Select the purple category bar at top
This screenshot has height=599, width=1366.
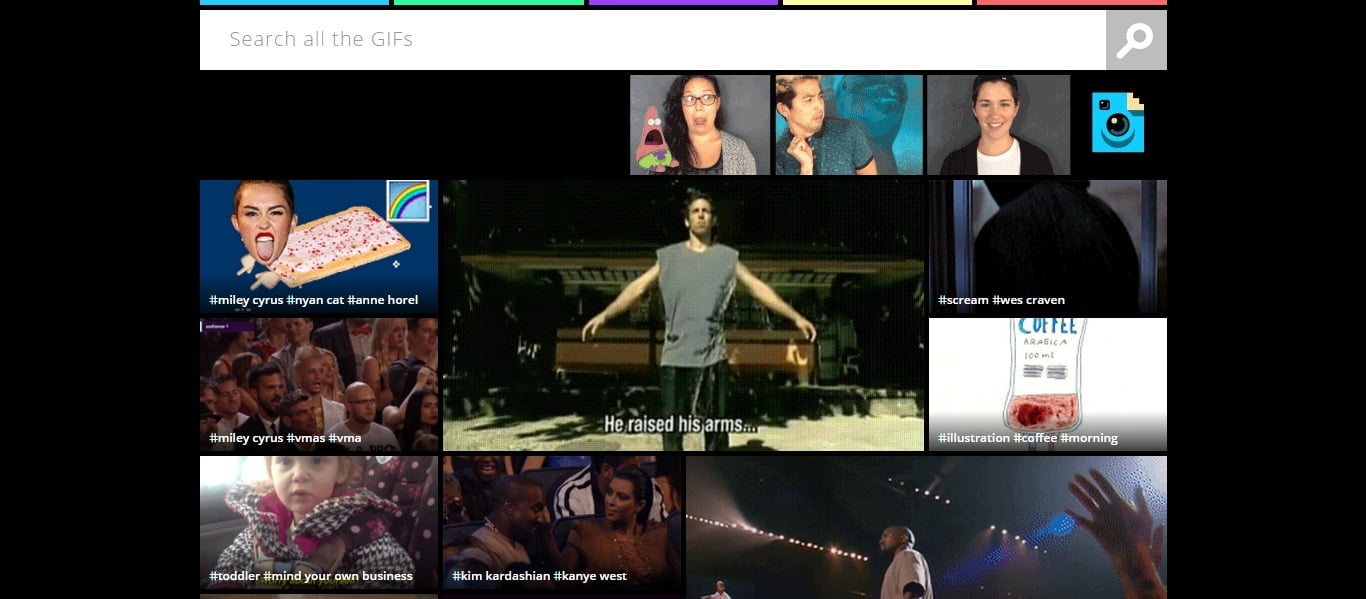point(683,2)
